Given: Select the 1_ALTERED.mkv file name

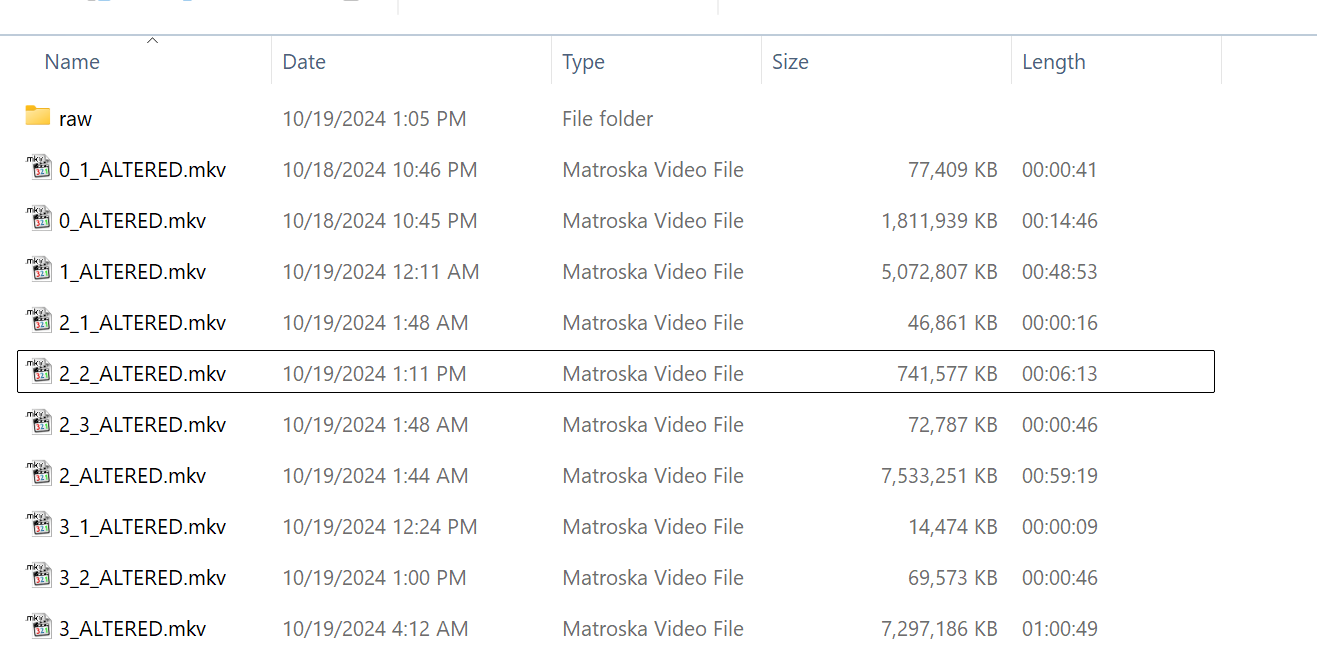Looking at the screenshot, I should [132, 272].
